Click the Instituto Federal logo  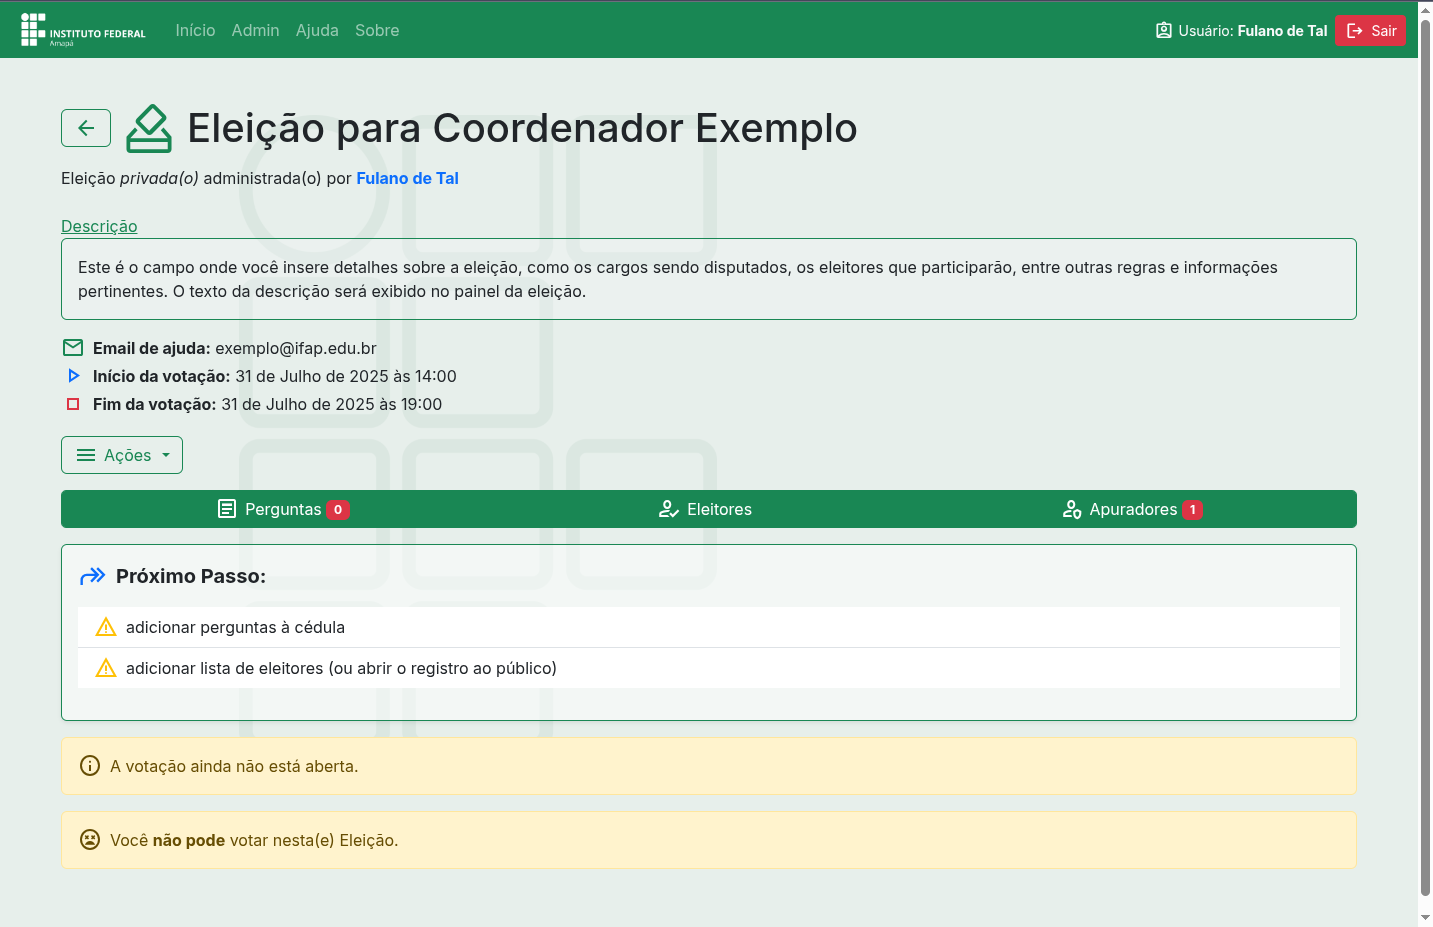point(83,30)
